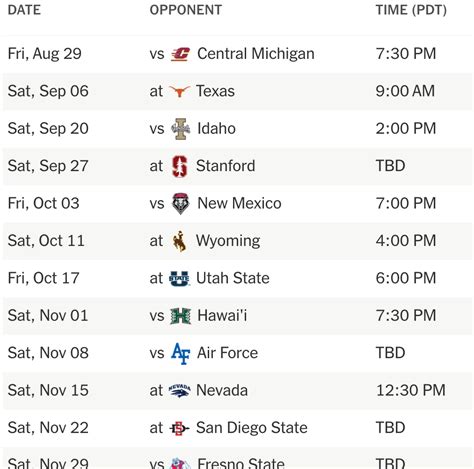Click the Central Michigan team logo

(180, 54)
